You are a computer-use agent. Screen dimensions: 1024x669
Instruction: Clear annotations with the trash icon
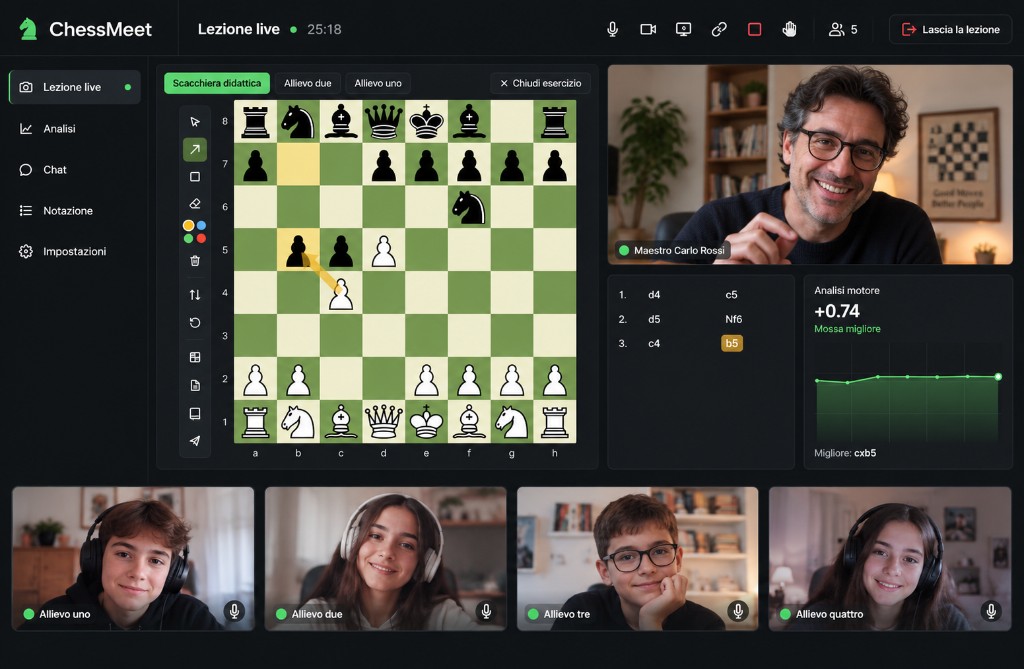[195, 261]
